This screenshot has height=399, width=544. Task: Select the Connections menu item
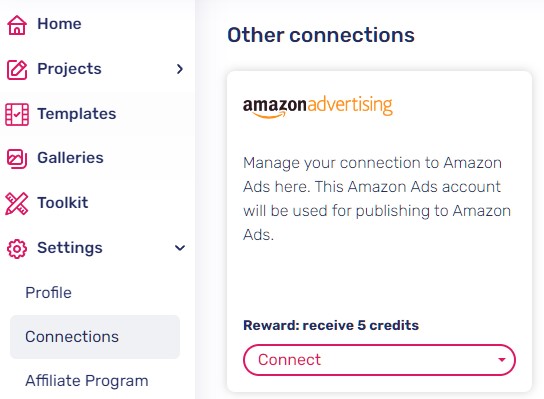pyautogui.click(x=95, y=337)
